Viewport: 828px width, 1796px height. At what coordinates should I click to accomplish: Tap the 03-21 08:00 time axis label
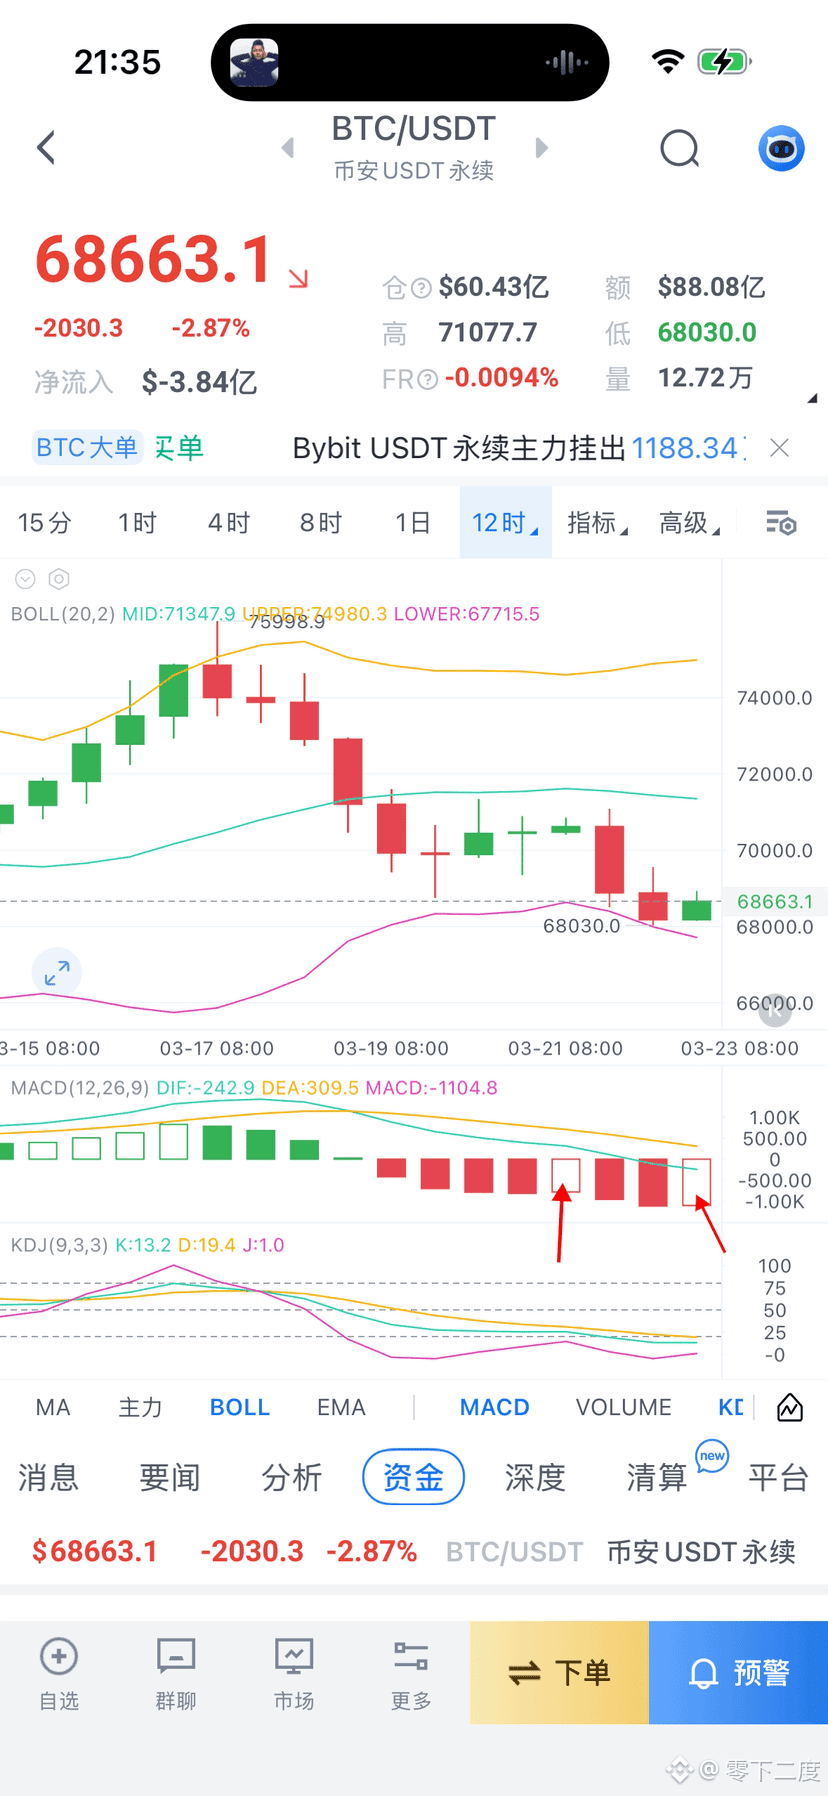(565, 1048)
